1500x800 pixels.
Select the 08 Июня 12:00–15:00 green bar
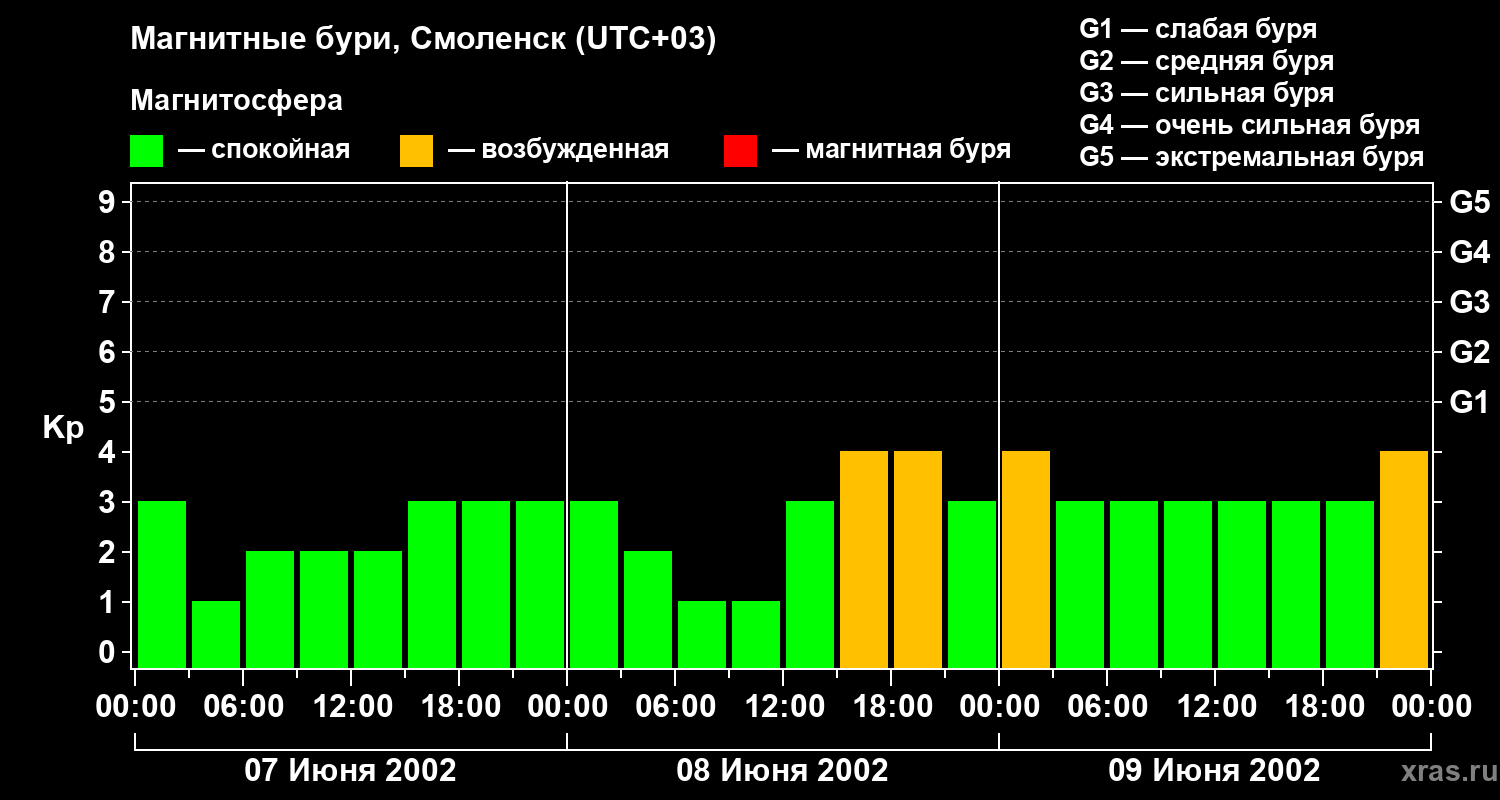point(810,584)
